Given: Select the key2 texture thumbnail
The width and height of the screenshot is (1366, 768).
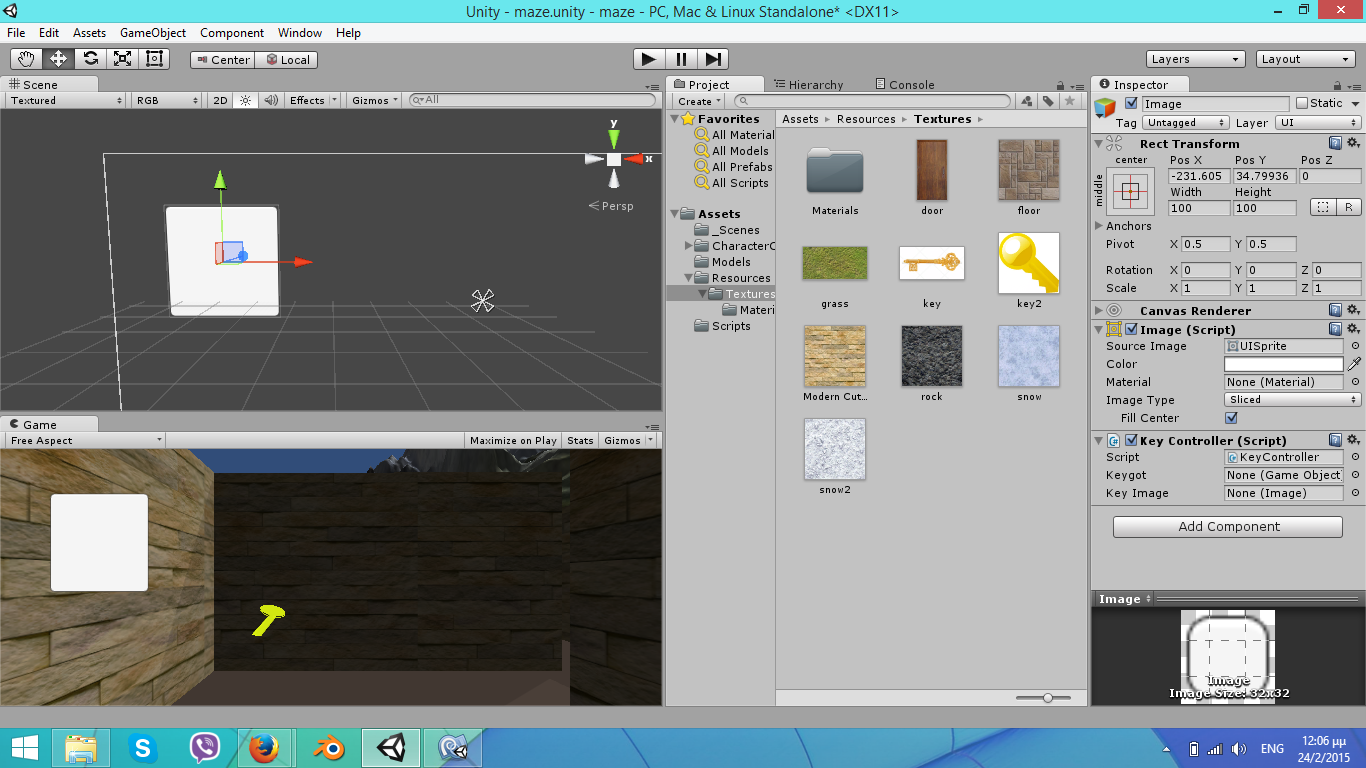Looking at the screenshot, I should click(1029, 263).
